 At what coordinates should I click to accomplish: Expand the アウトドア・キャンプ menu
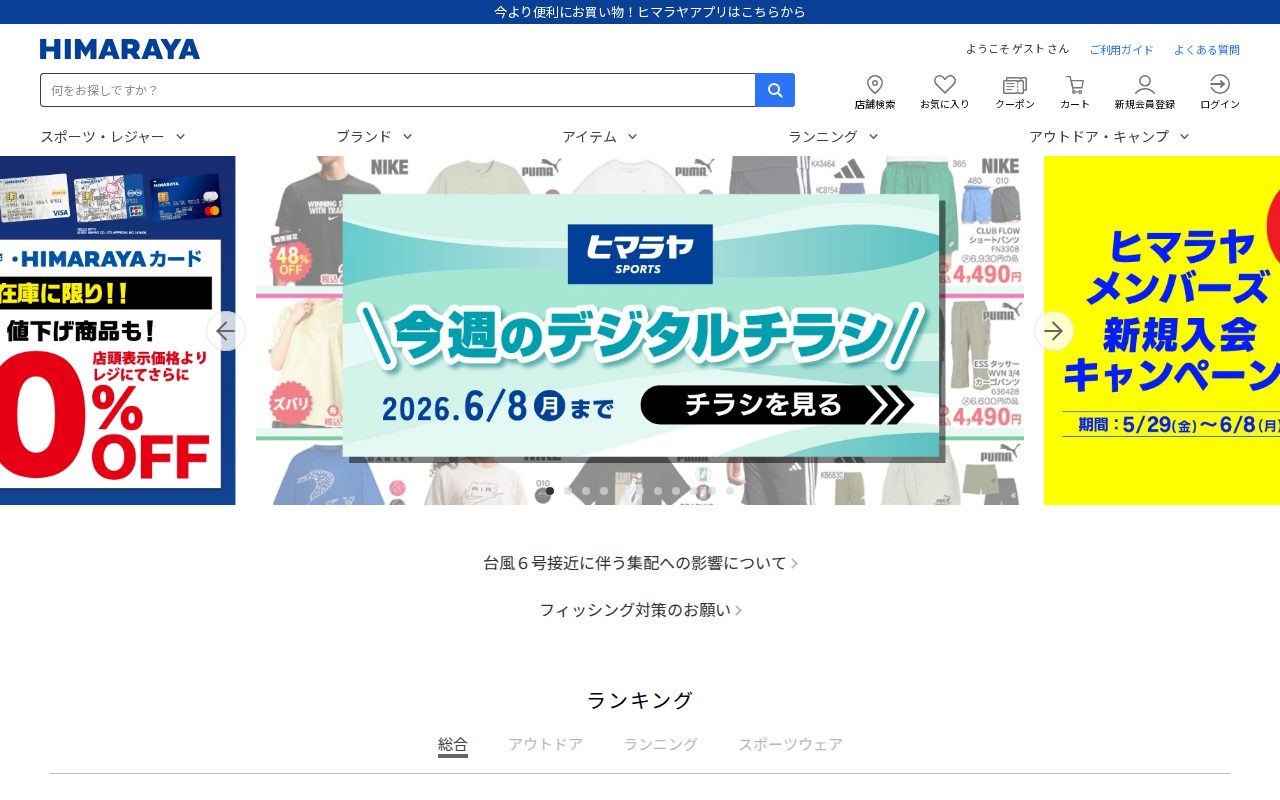click(x=1110, y=136)
